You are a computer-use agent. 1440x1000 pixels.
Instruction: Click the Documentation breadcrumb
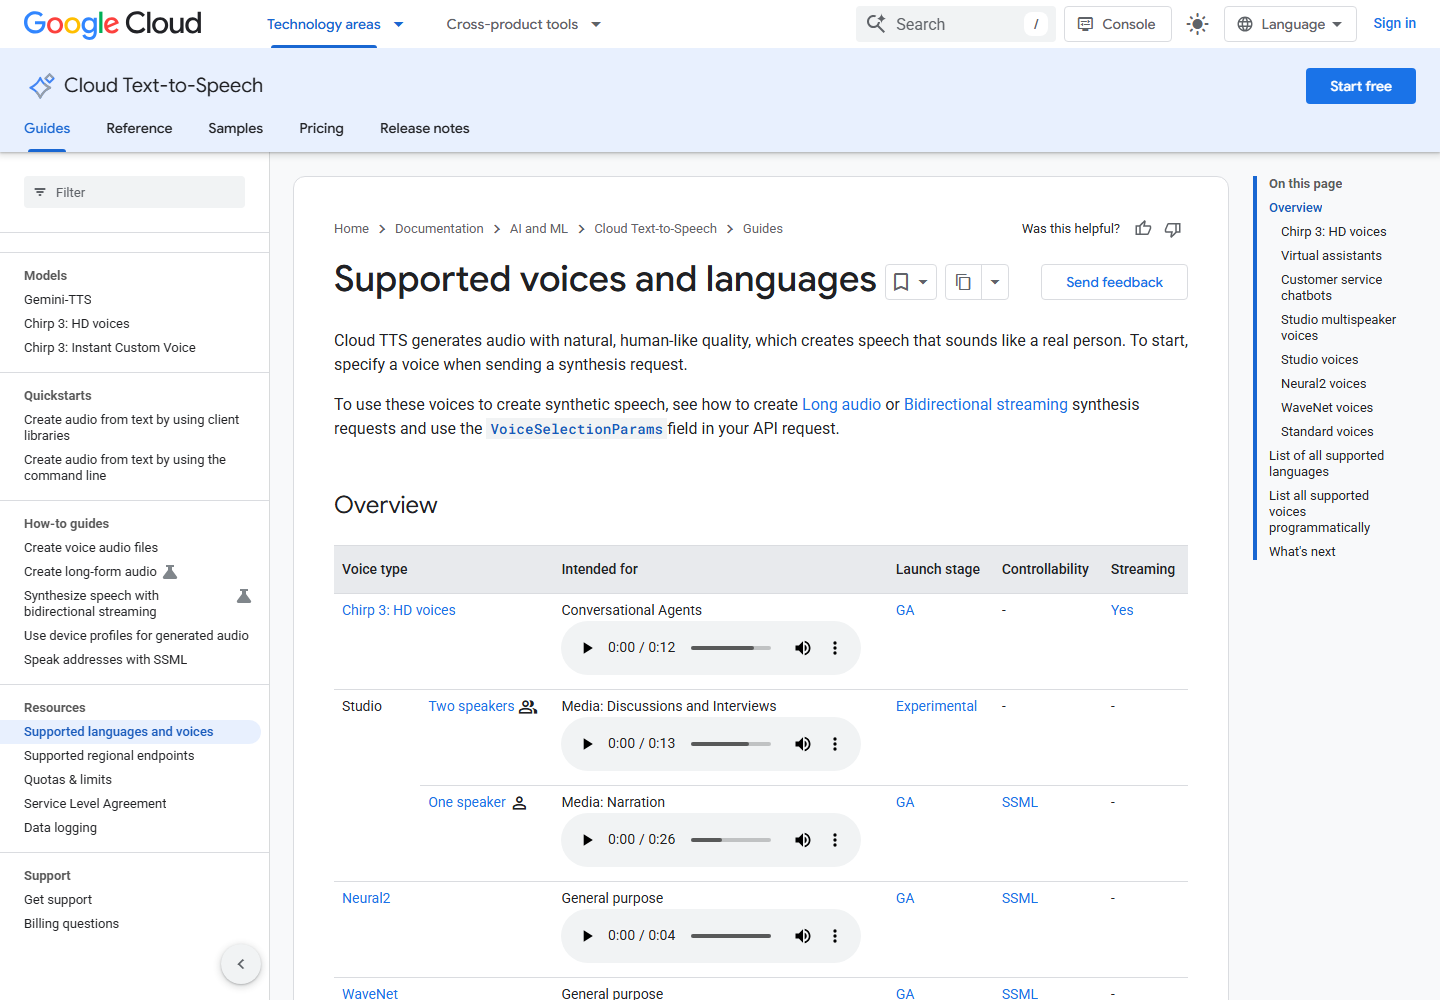point(439,229)
